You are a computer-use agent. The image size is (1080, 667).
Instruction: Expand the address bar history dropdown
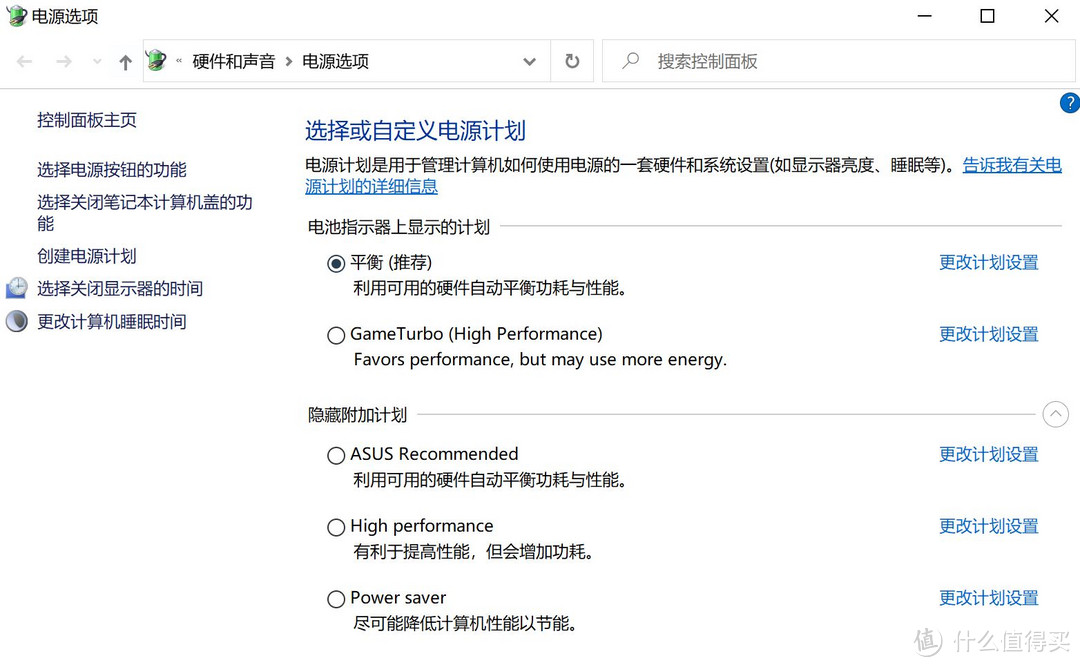coord(529,62)
